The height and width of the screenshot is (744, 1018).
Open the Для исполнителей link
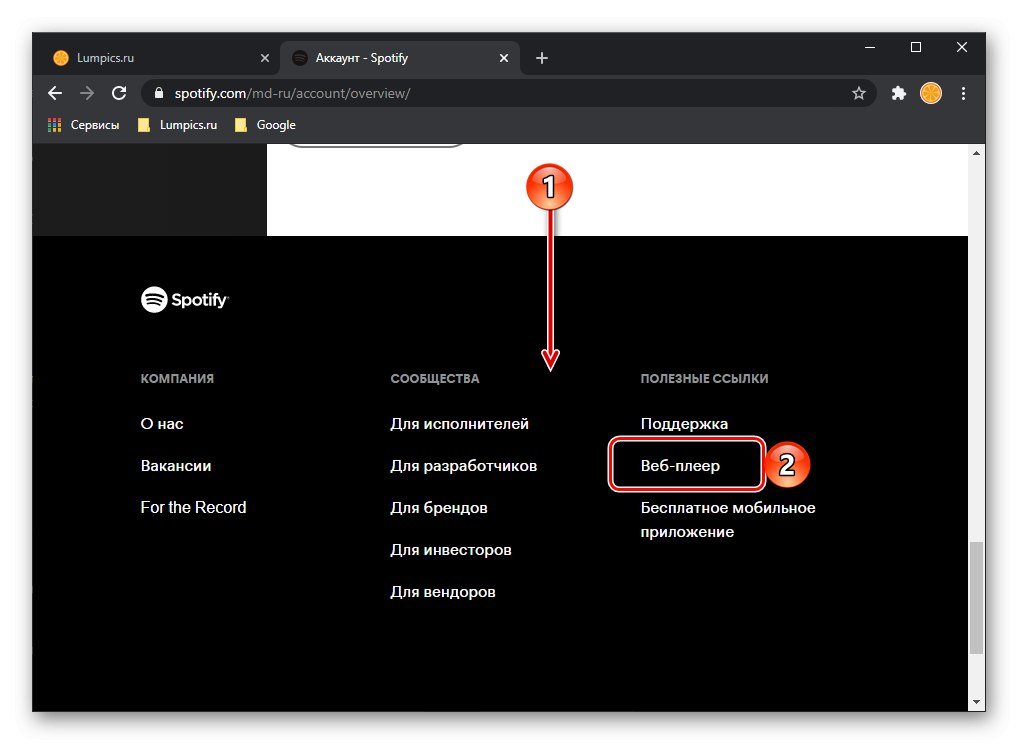[x=460, y=424]
